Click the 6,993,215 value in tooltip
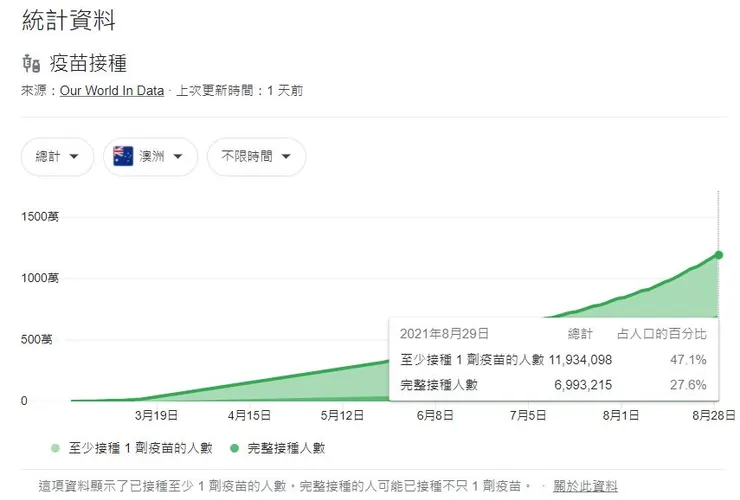The height and width of the screenshot is (500, 740). point(583,385)
